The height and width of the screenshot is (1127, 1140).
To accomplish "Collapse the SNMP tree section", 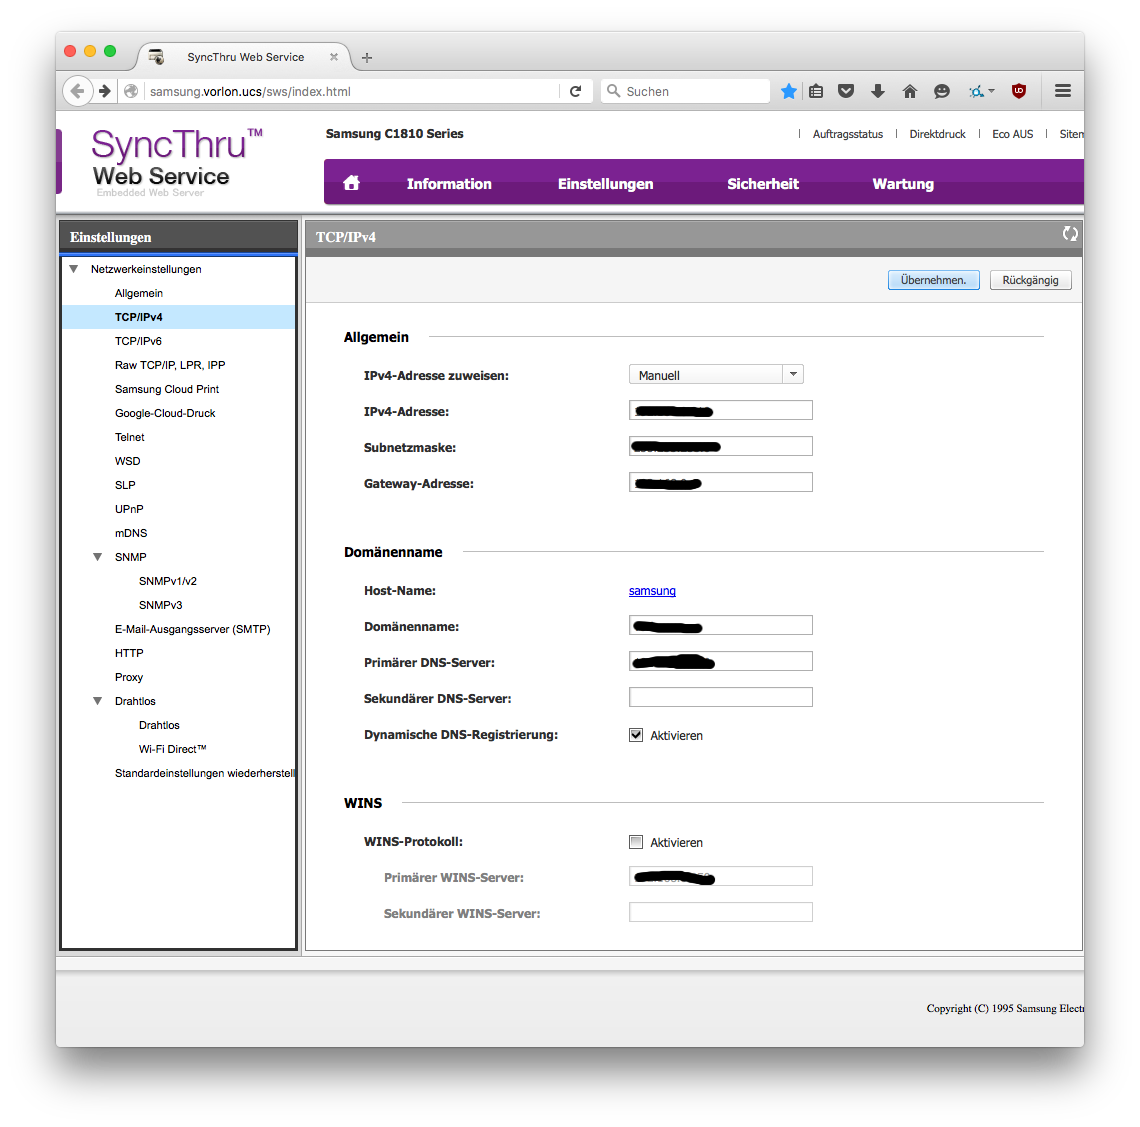I will [98, 557].
